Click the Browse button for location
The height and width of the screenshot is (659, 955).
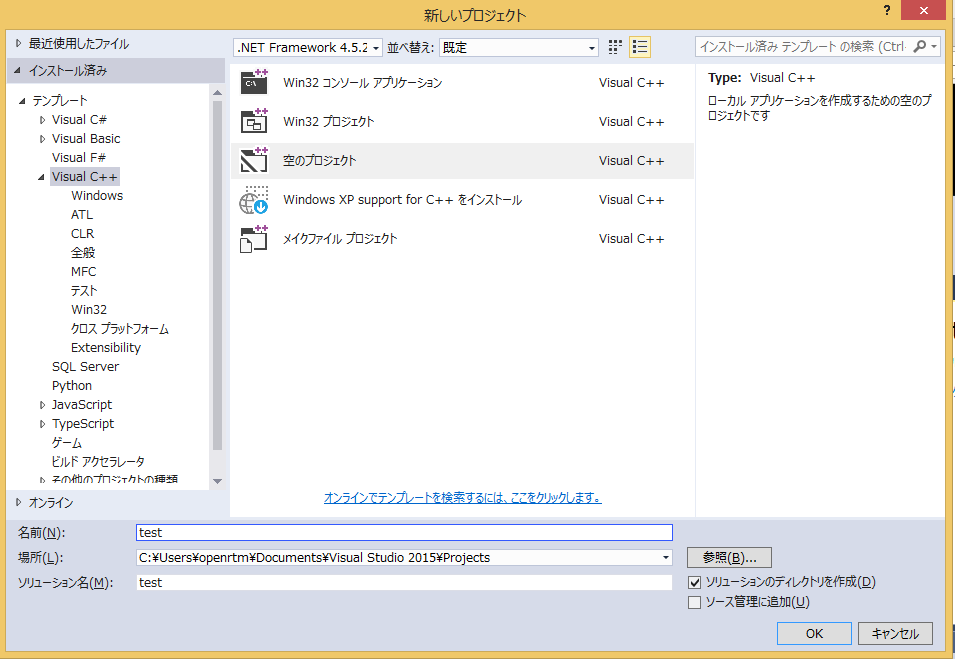[x=729, y=558]
